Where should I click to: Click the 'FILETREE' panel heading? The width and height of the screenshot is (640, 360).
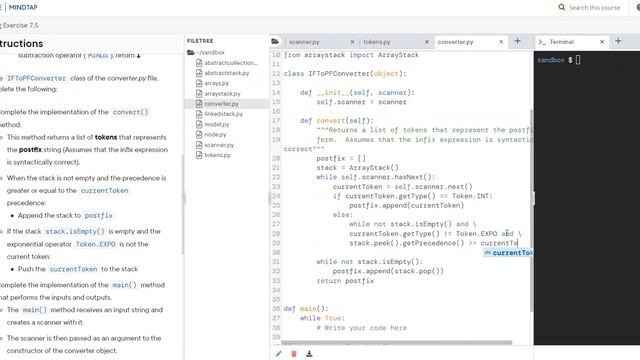pyautogui.click(x=200, y=41)
